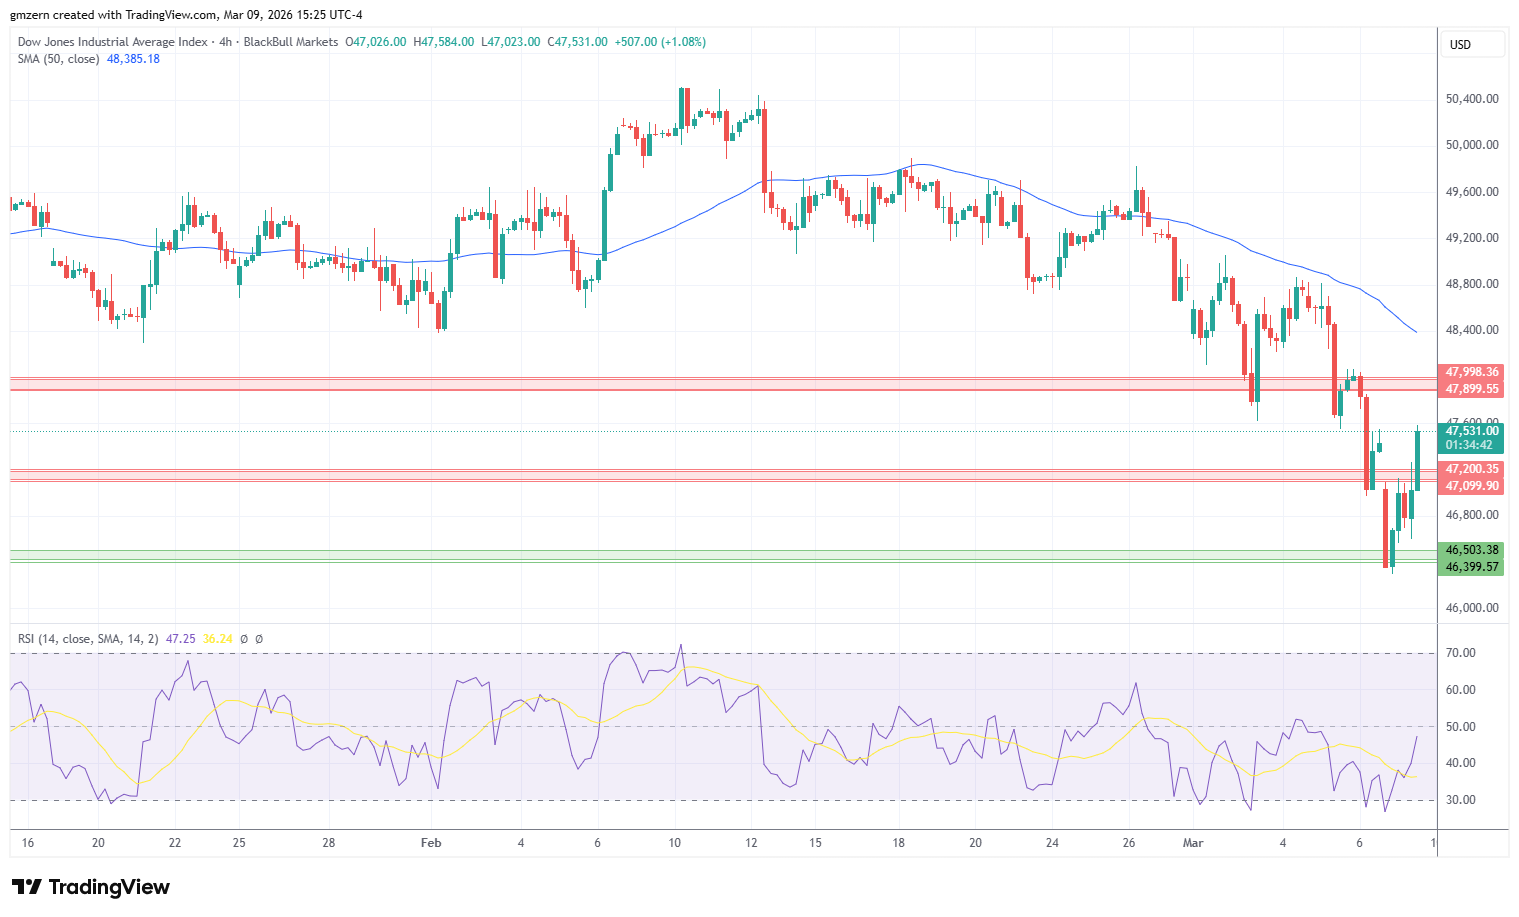Click the 48,800.00 price axis label
This screenshot has height=917, width=1519.
1472,284
